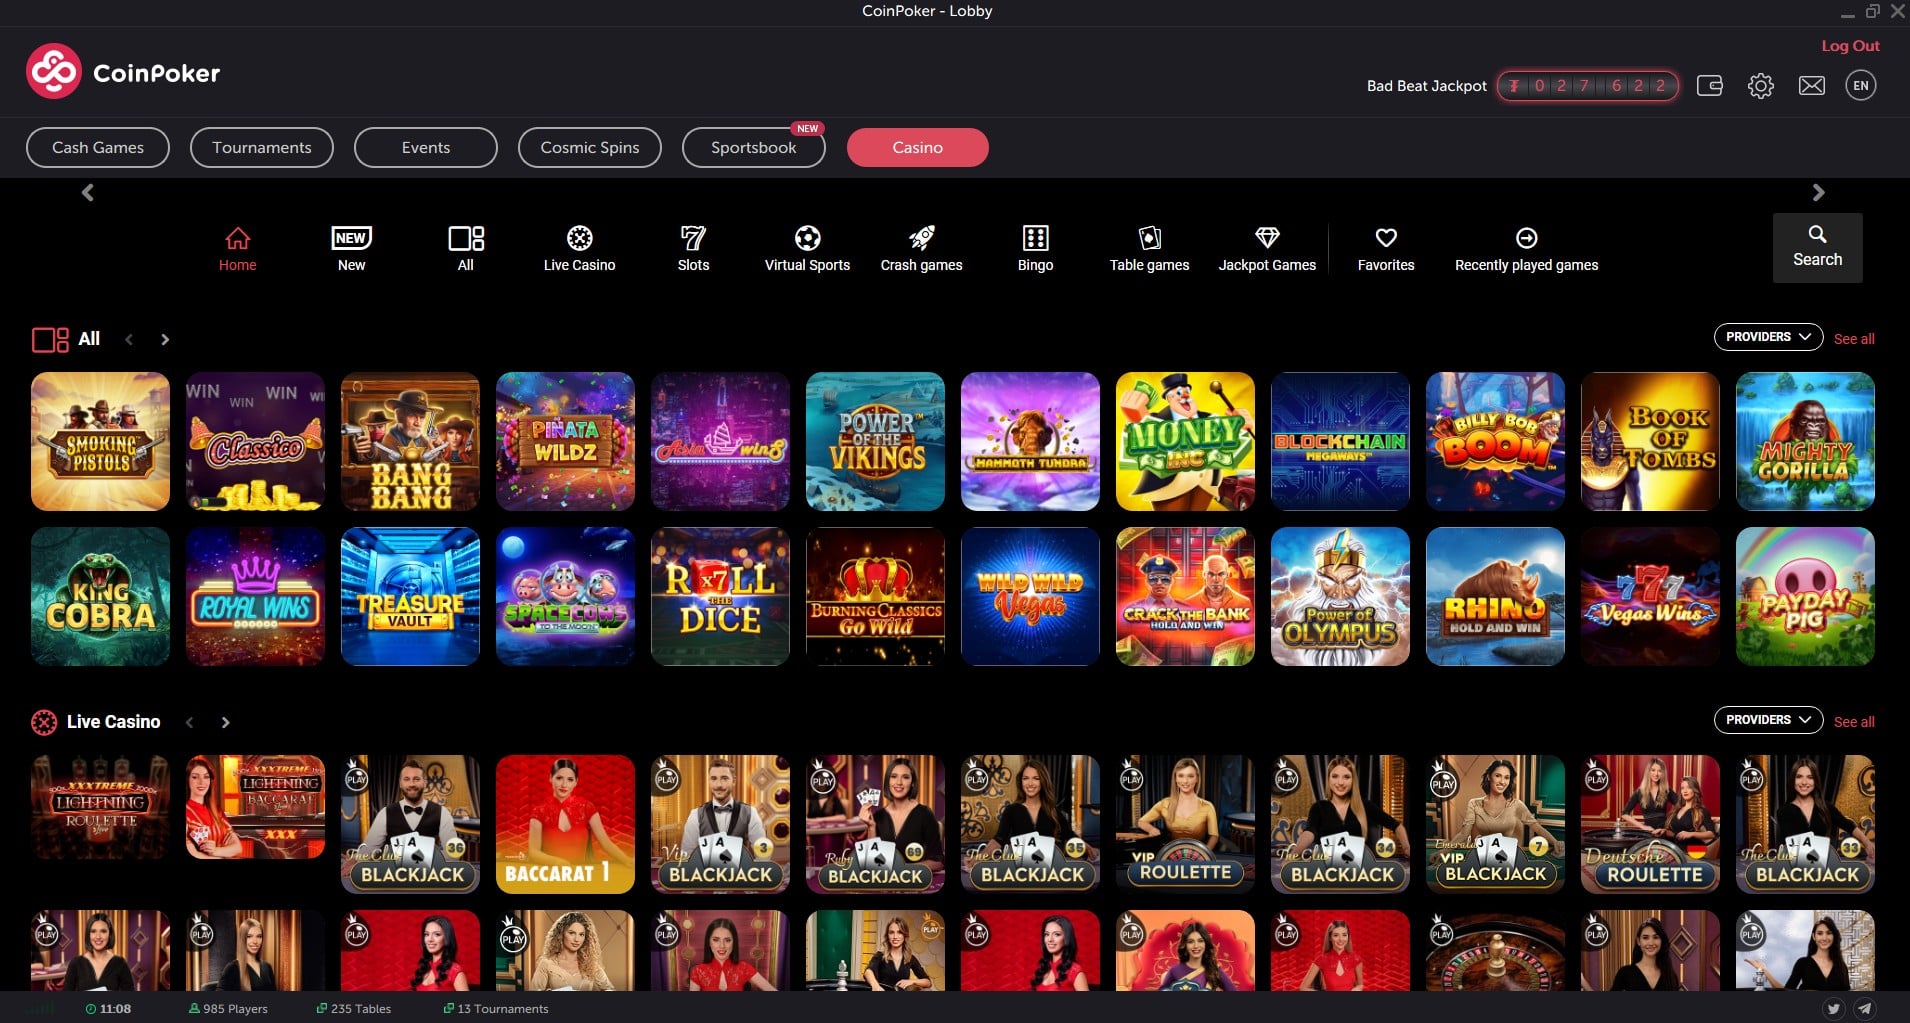Open settings gear icon
This screenshot has width=1910, height=1023.
[1761, 86]
